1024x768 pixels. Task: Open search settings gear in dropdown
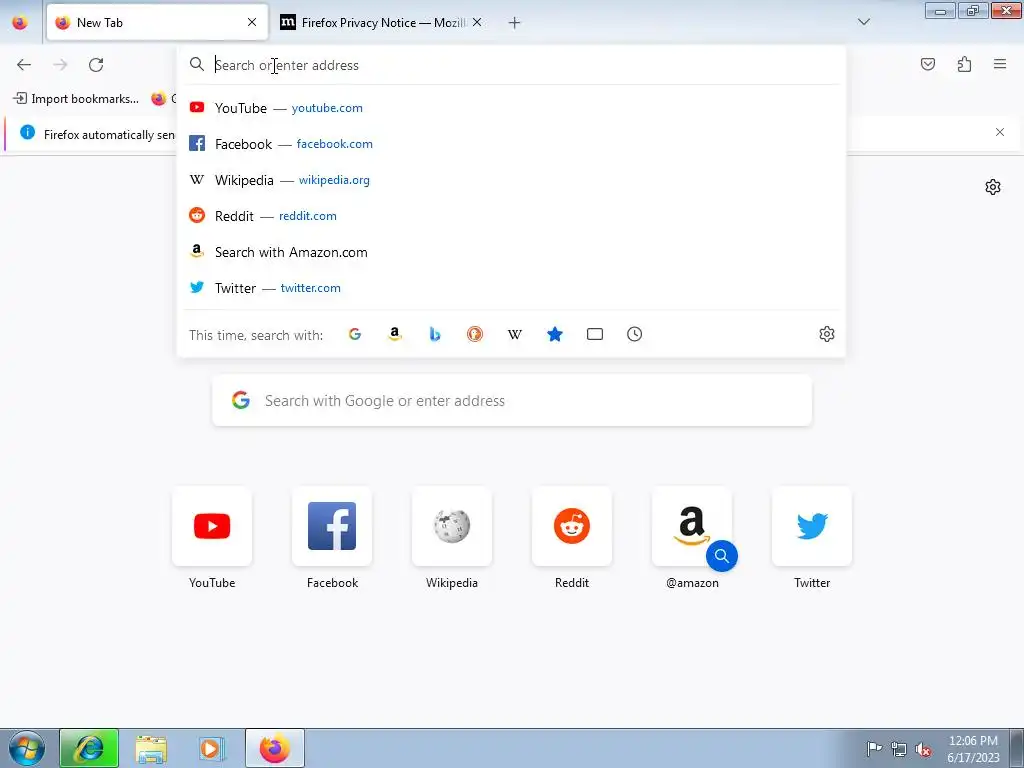pyautogui.click(x=827, y=334)
